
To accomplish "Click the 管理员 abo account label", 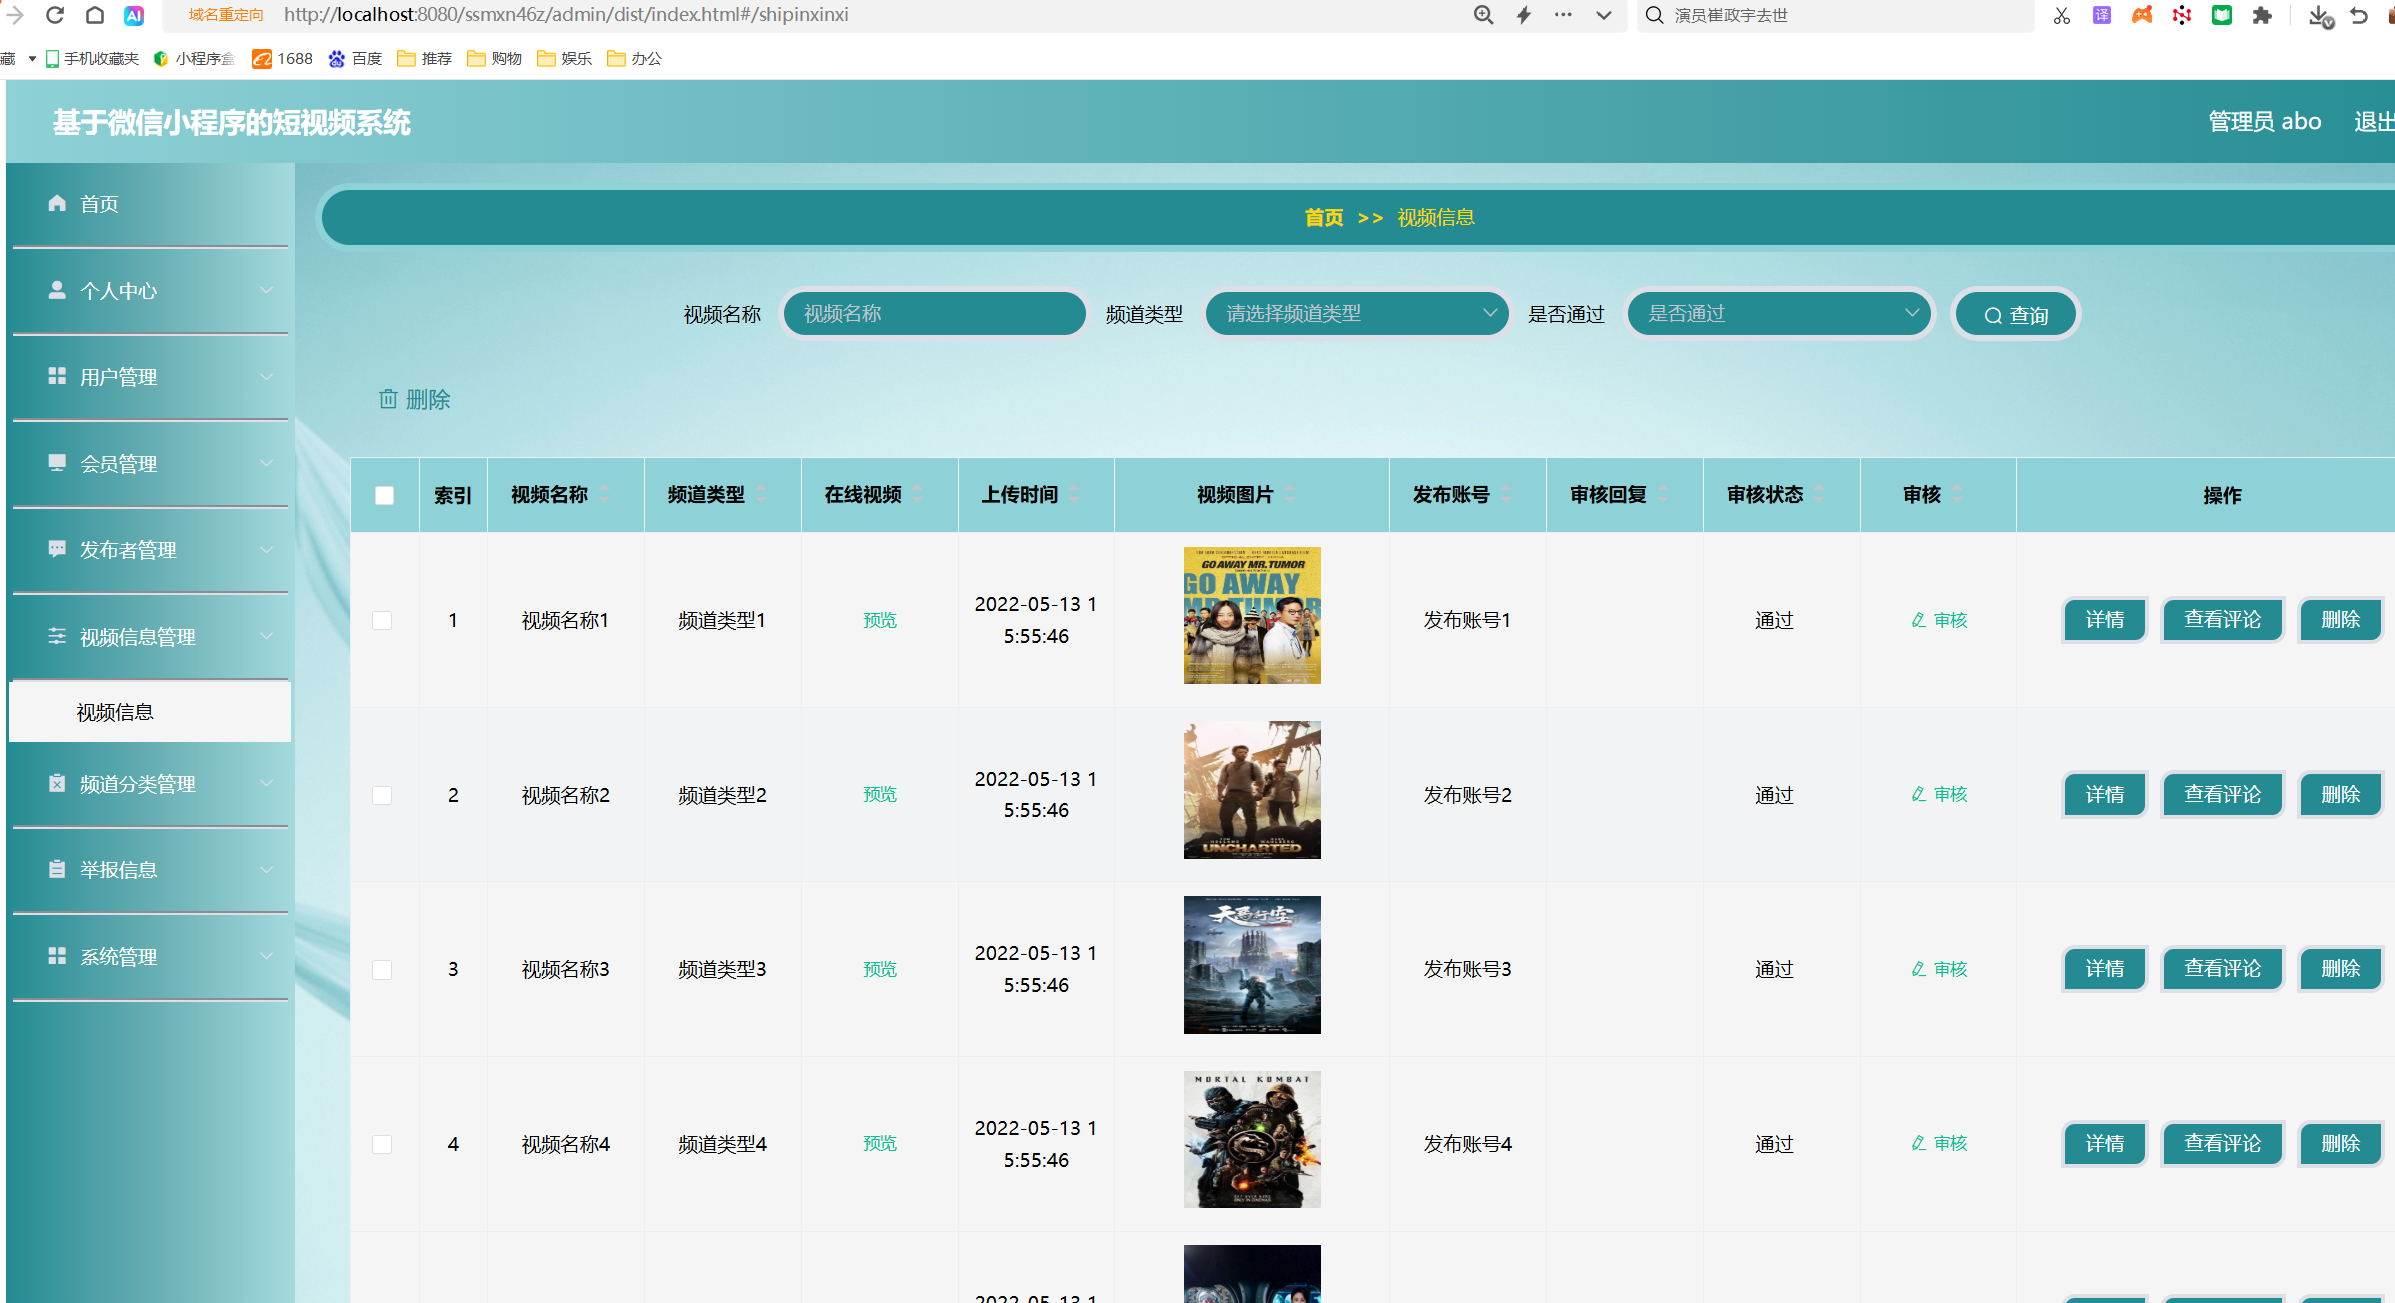I will pos(2264,121).
